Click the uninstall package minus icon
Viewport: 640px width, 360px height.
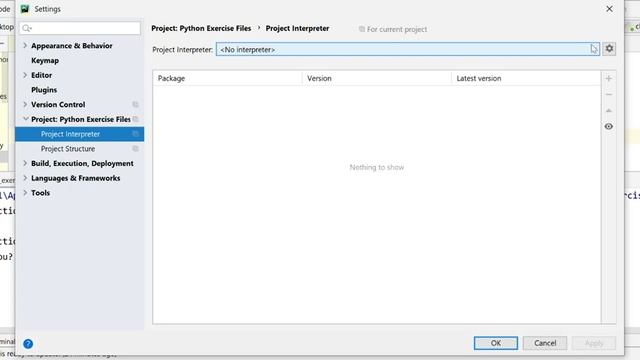[609, 94]
